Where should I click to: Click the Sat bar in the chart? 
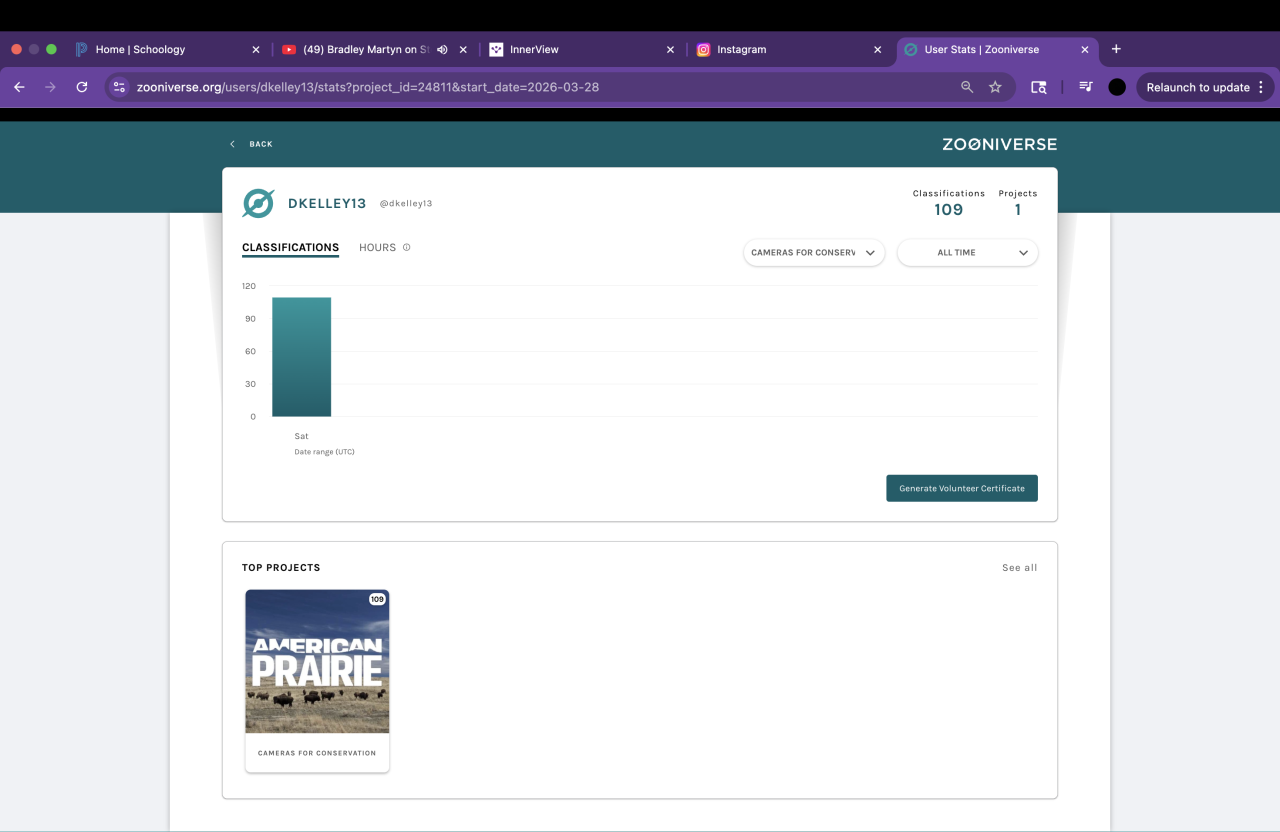click(x=301, y=357)
